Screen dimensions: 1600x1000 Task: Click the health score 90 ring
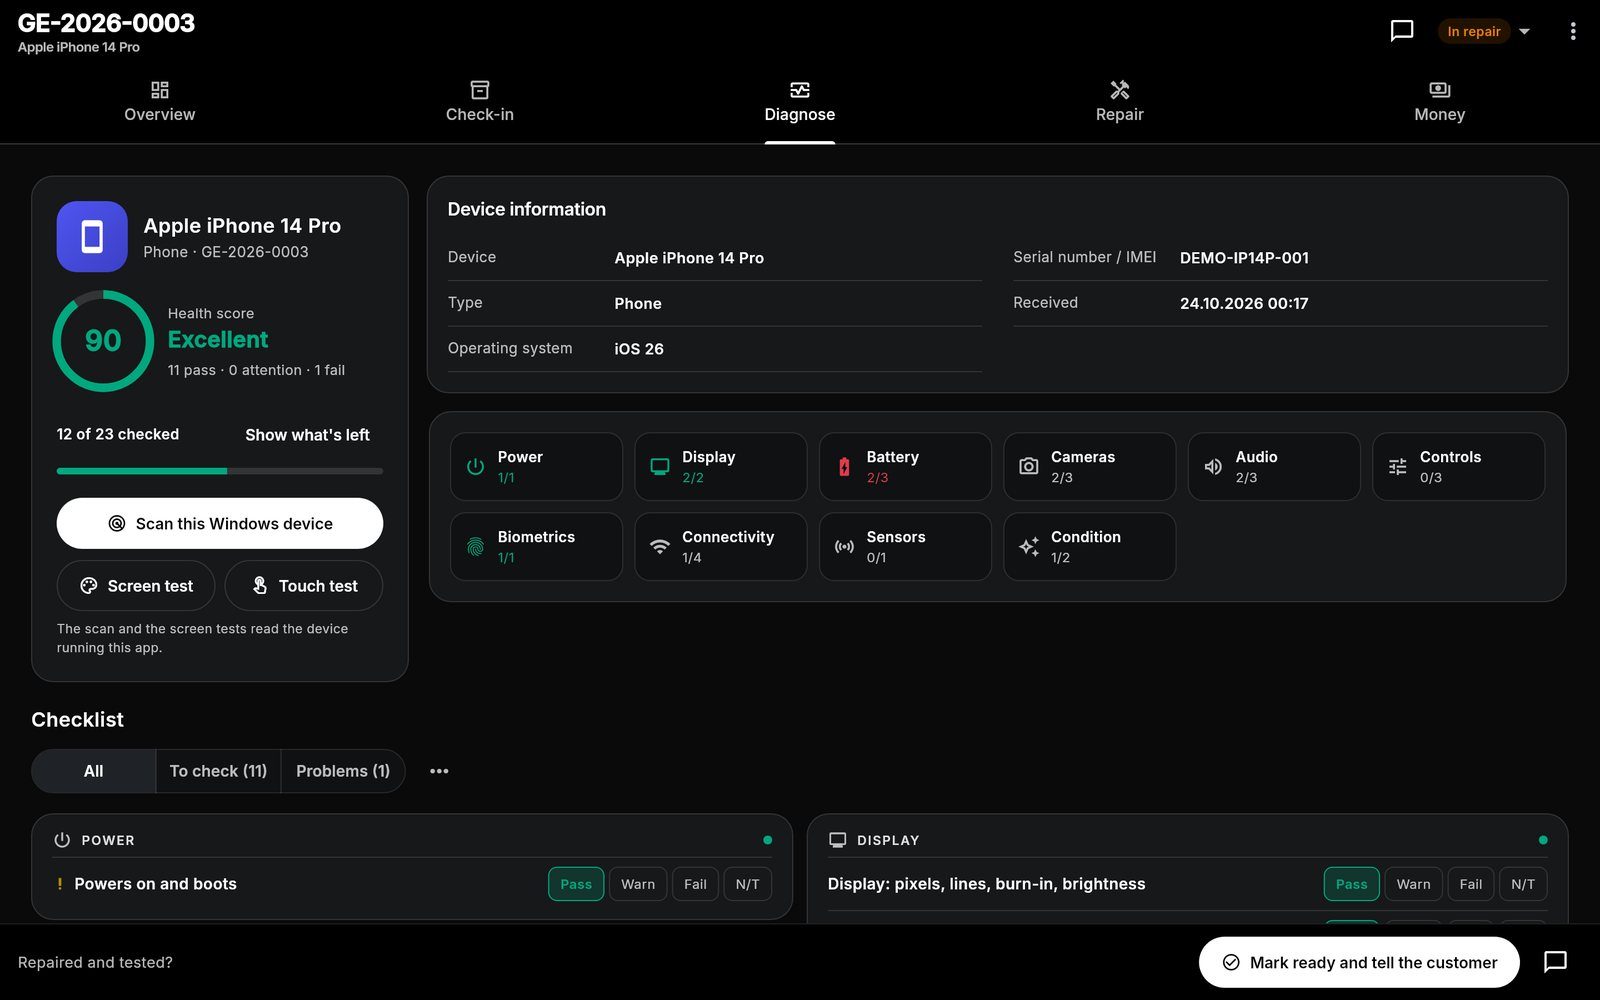point(103,341)
